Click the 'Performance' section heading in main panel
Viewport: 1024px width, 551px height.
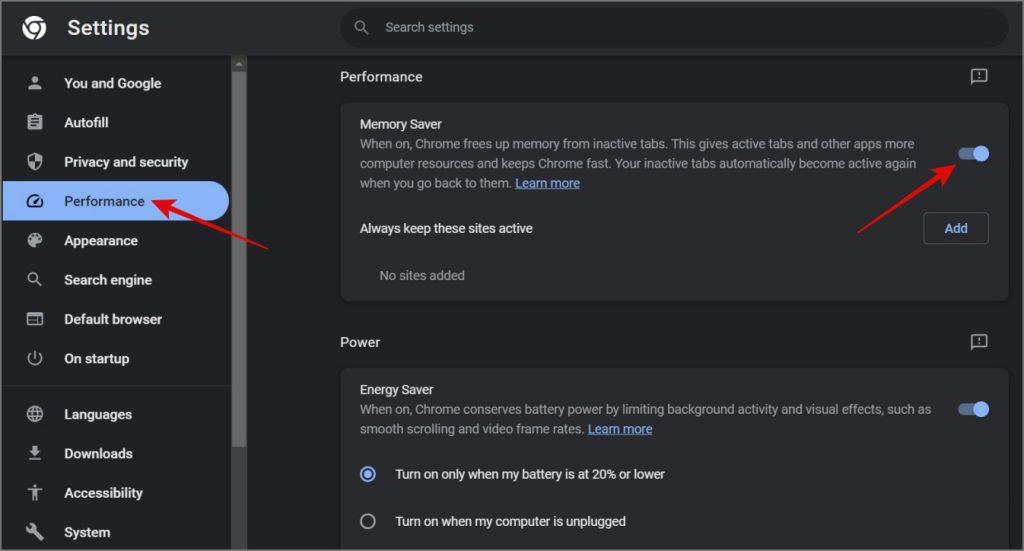[x=381, y=77]
